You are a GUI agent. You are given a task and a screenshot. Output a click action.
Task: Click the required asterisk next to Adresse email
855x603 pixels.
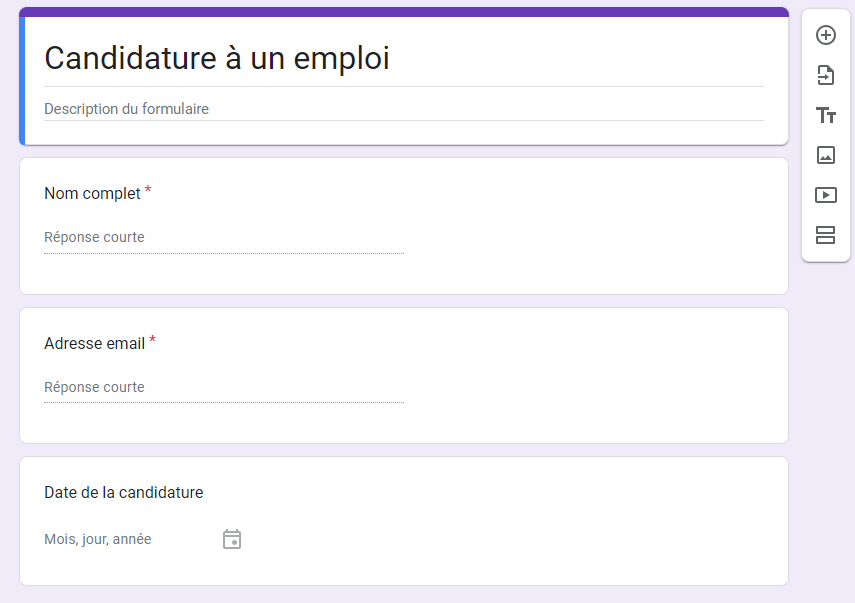click(152, 341)
